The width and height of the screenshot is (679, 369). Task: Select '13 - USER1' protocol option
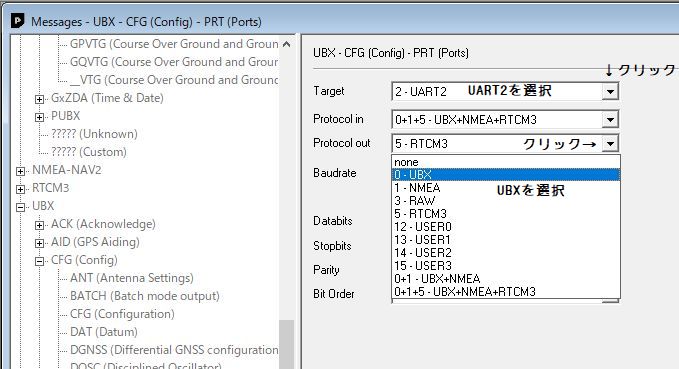tap(506, 240)
